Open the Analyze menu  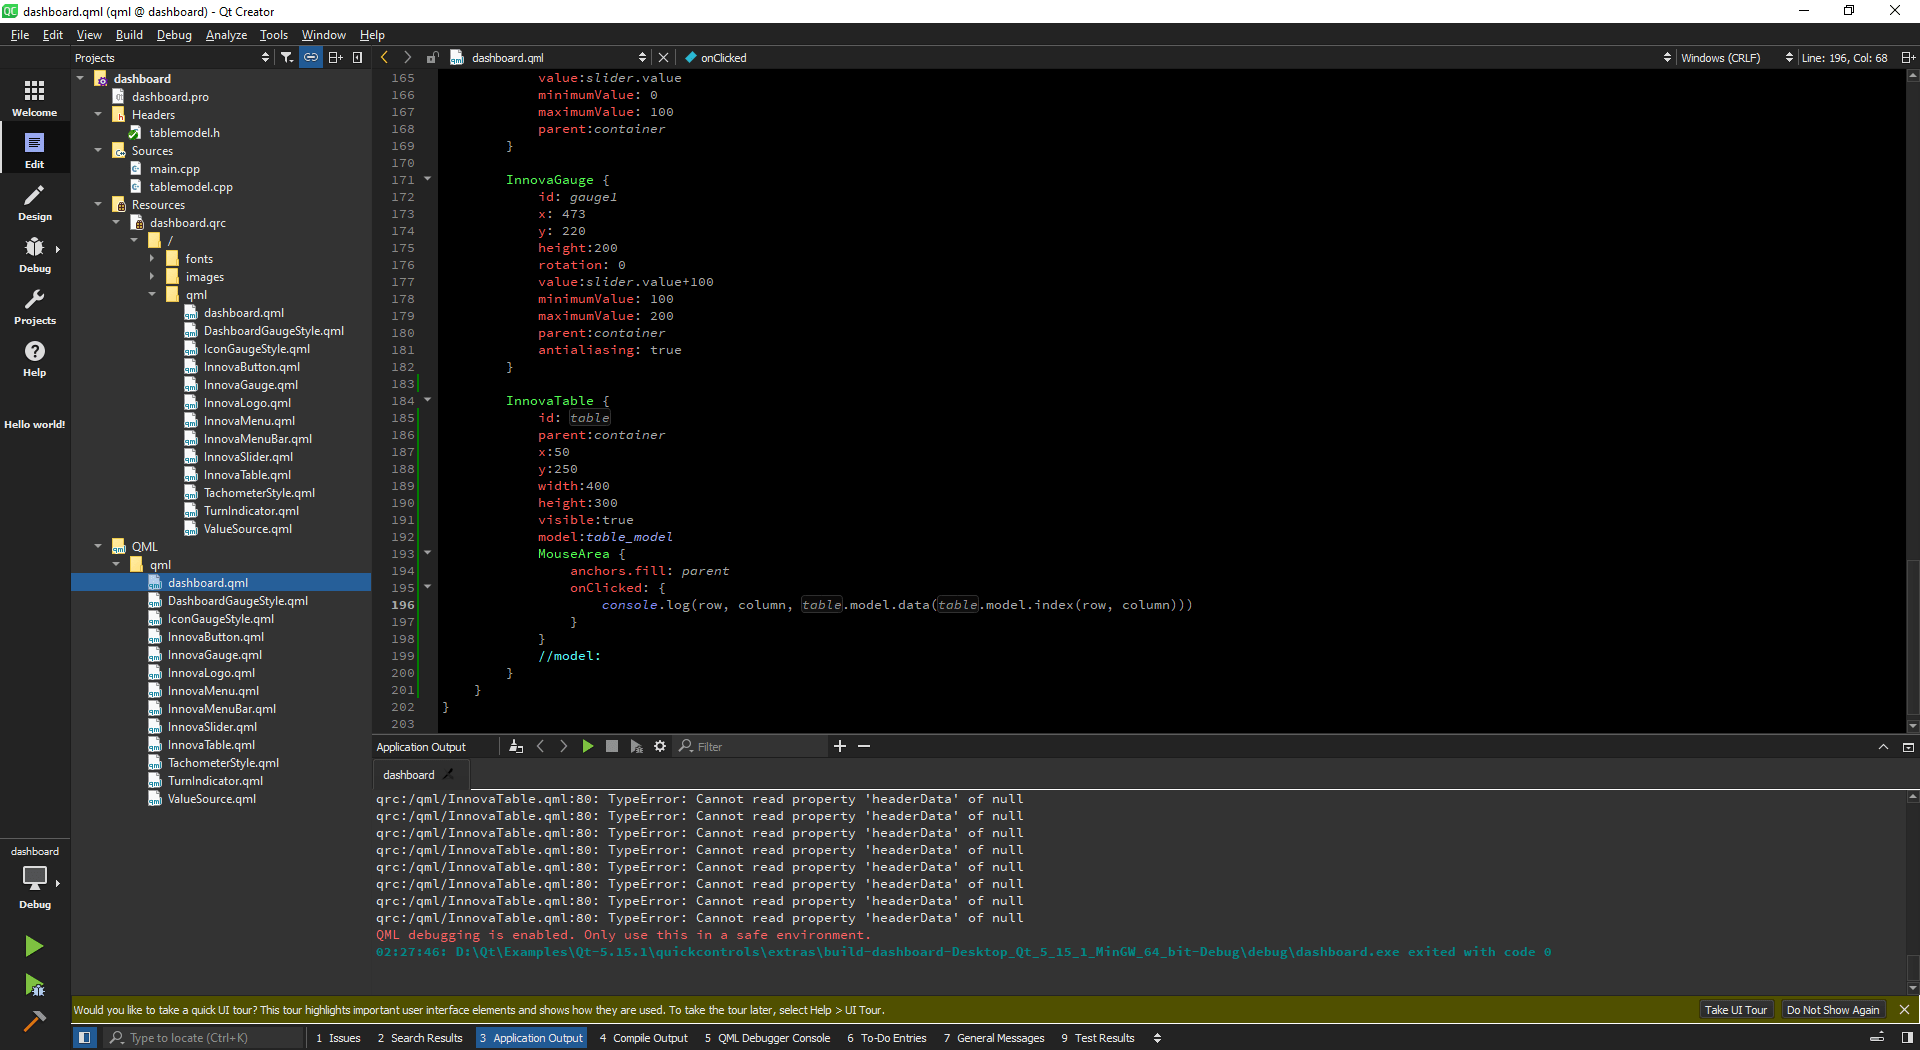(x=226, y=34)
